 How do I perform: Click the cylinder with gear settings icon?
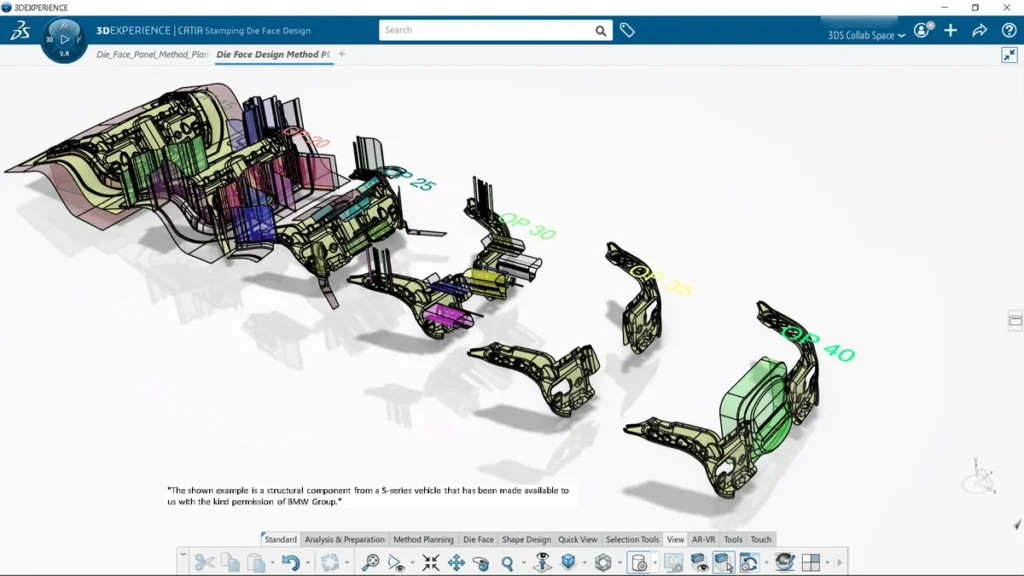click(639, 562)
